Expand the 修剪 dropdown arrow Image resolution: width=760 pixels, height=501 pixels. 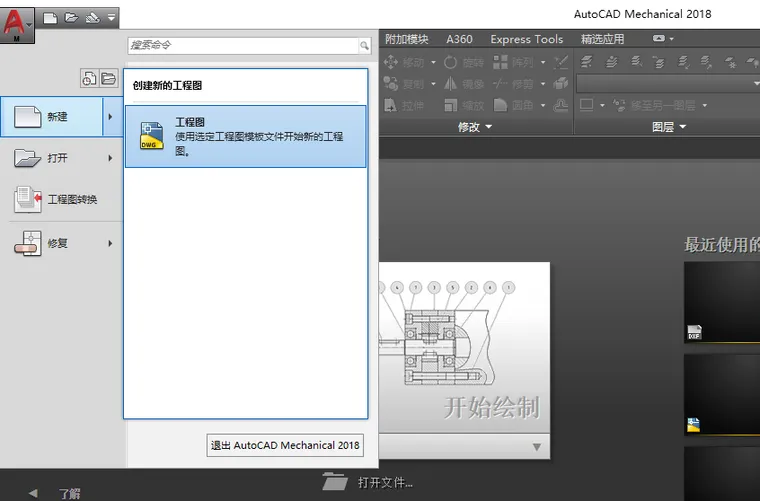tap(543, 84)
